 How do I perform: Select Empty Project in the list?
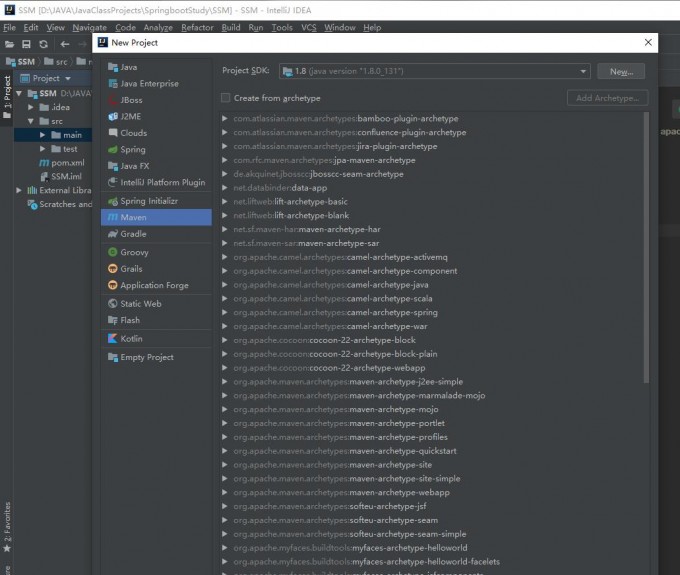[x=147, y=357]
